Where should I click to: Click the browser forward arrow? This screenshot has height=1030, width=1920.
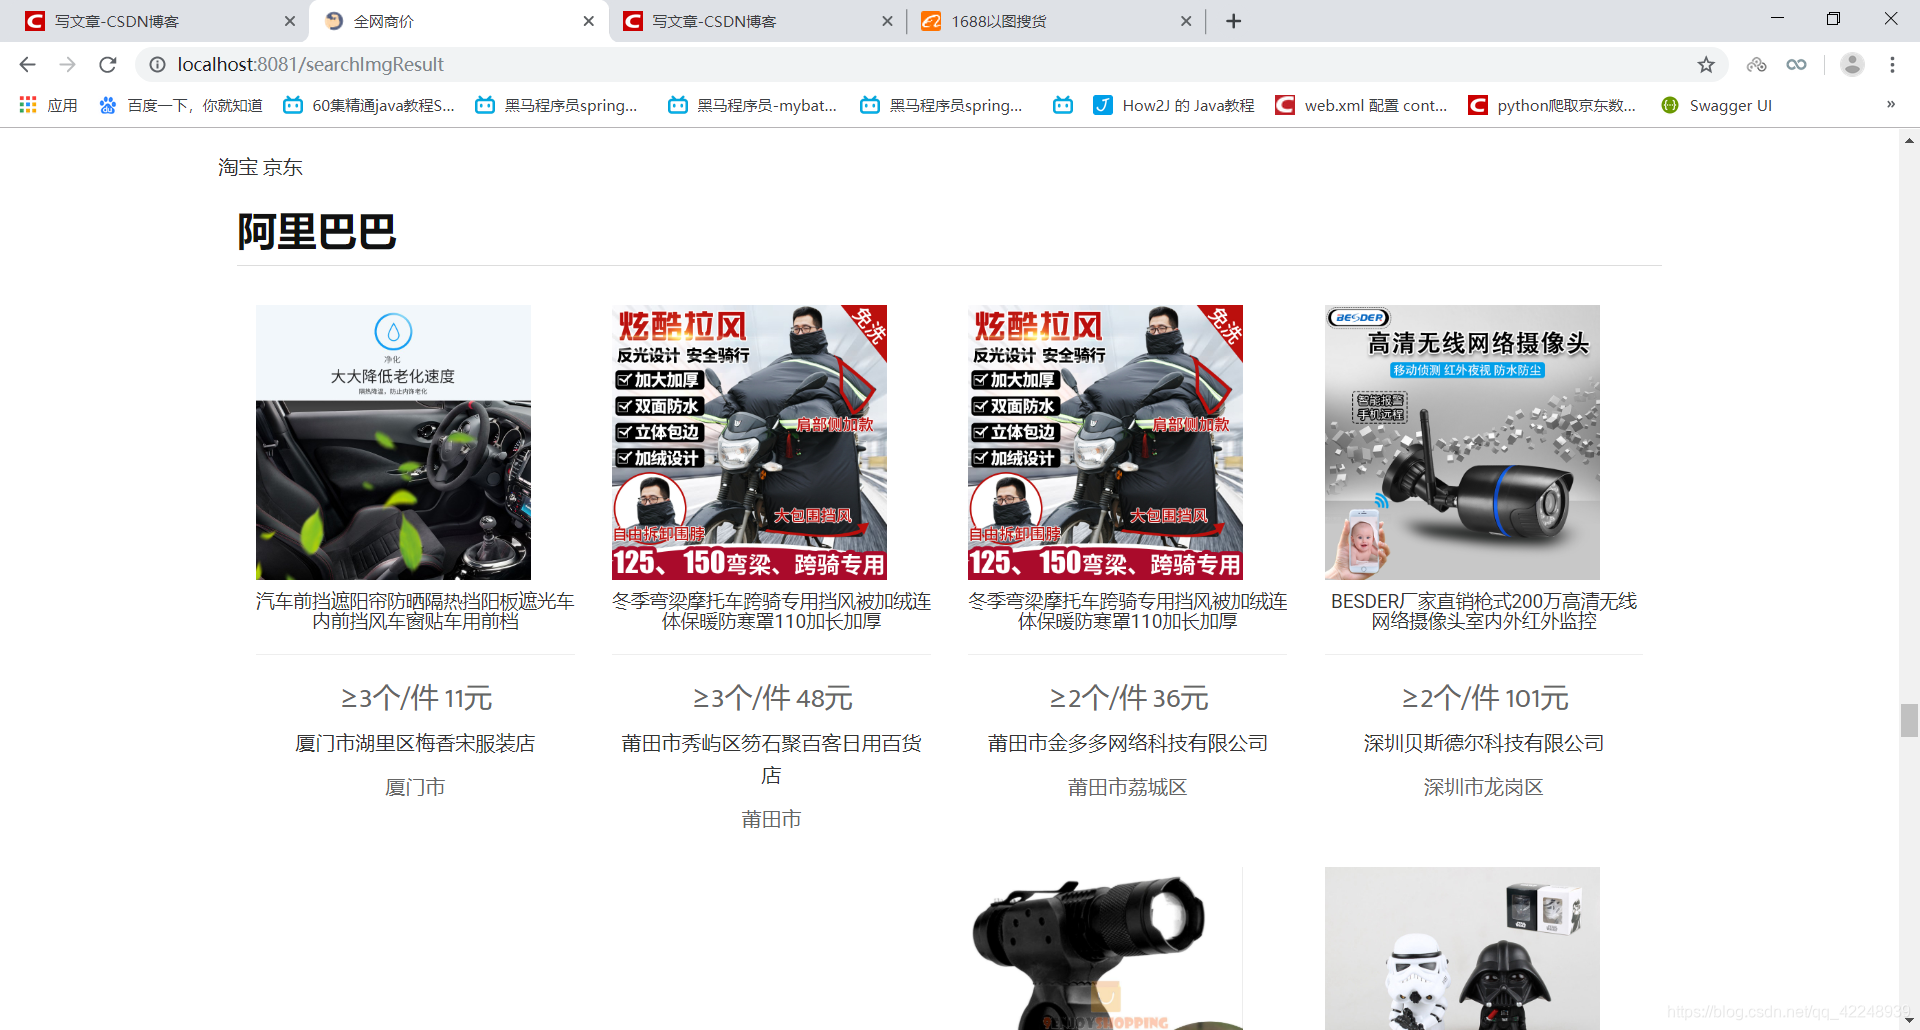67,65
